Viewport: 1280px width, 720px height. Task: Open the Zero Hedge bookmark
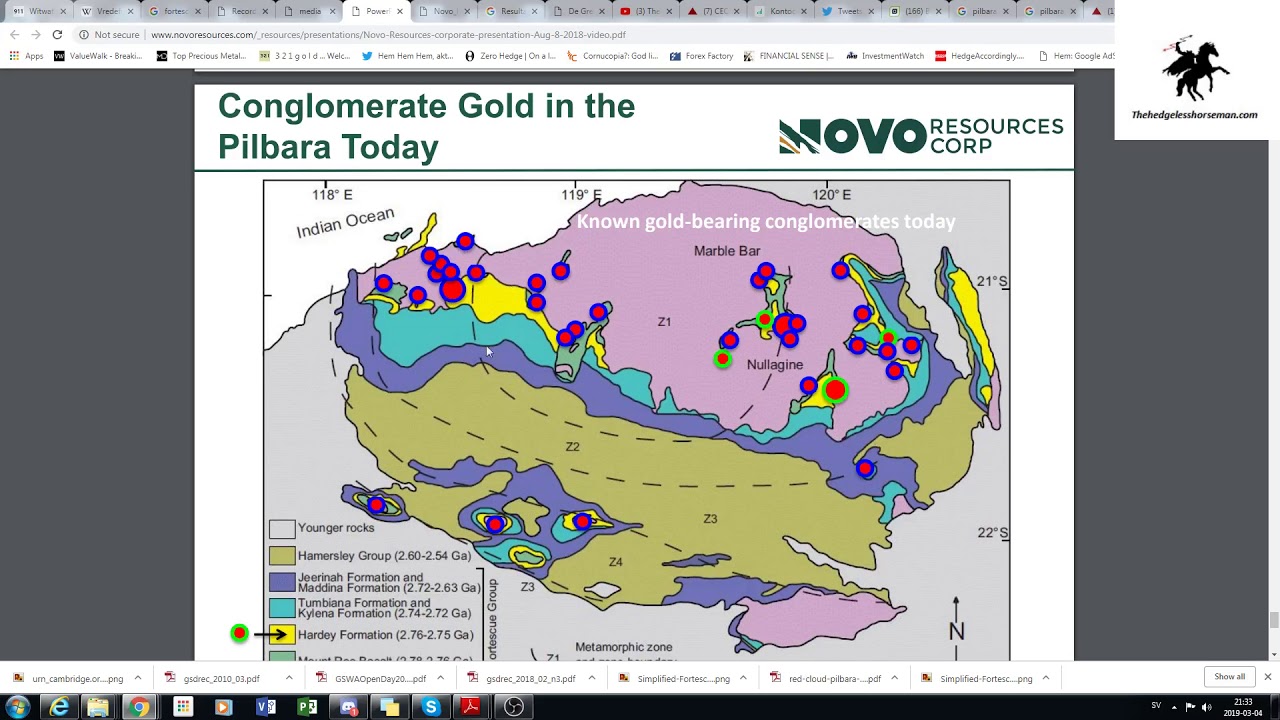[510, 56]
